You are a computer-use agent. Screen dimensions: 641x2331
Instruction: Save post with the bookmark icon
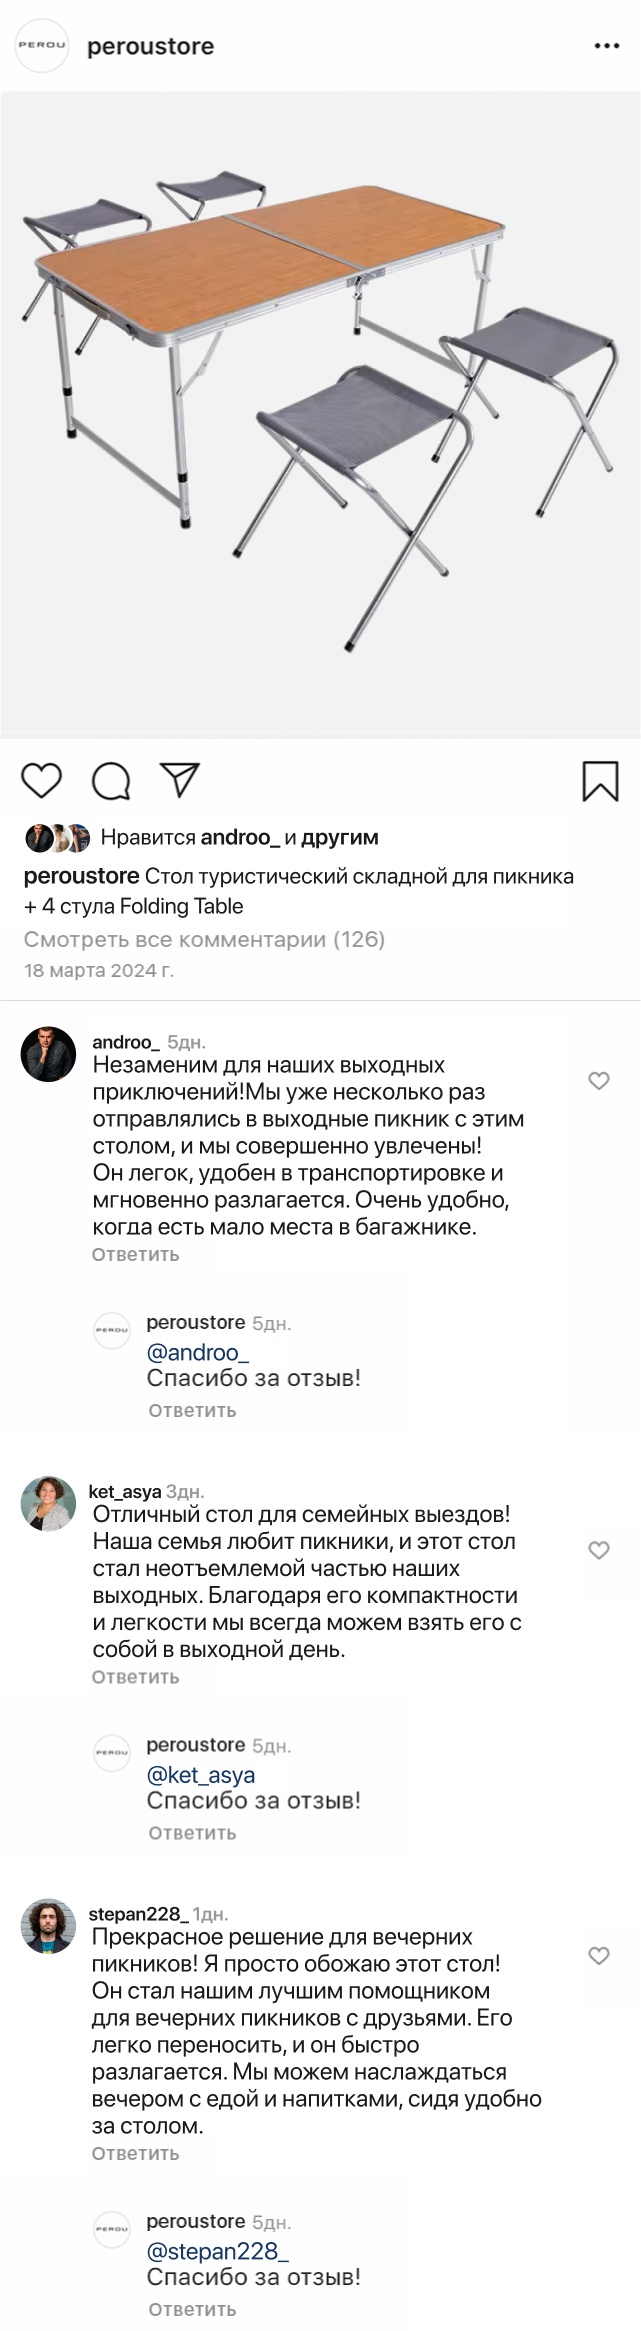point(600,781)
